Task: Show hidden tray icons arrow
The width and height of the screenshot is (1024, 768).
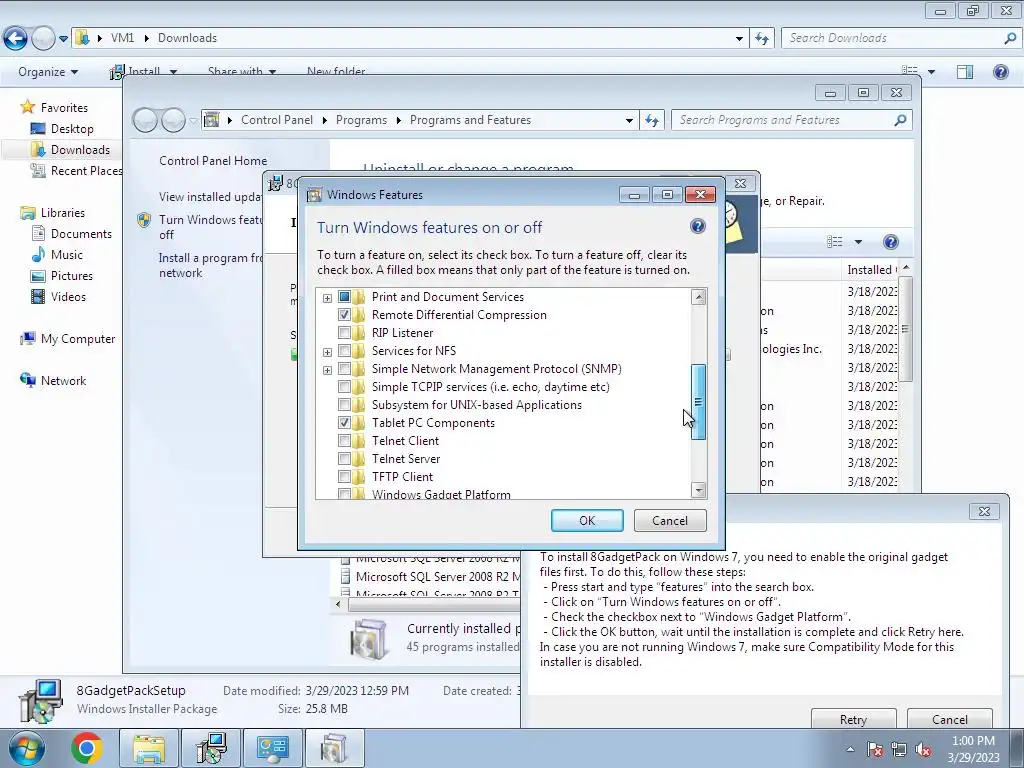Action: point(850,749)
